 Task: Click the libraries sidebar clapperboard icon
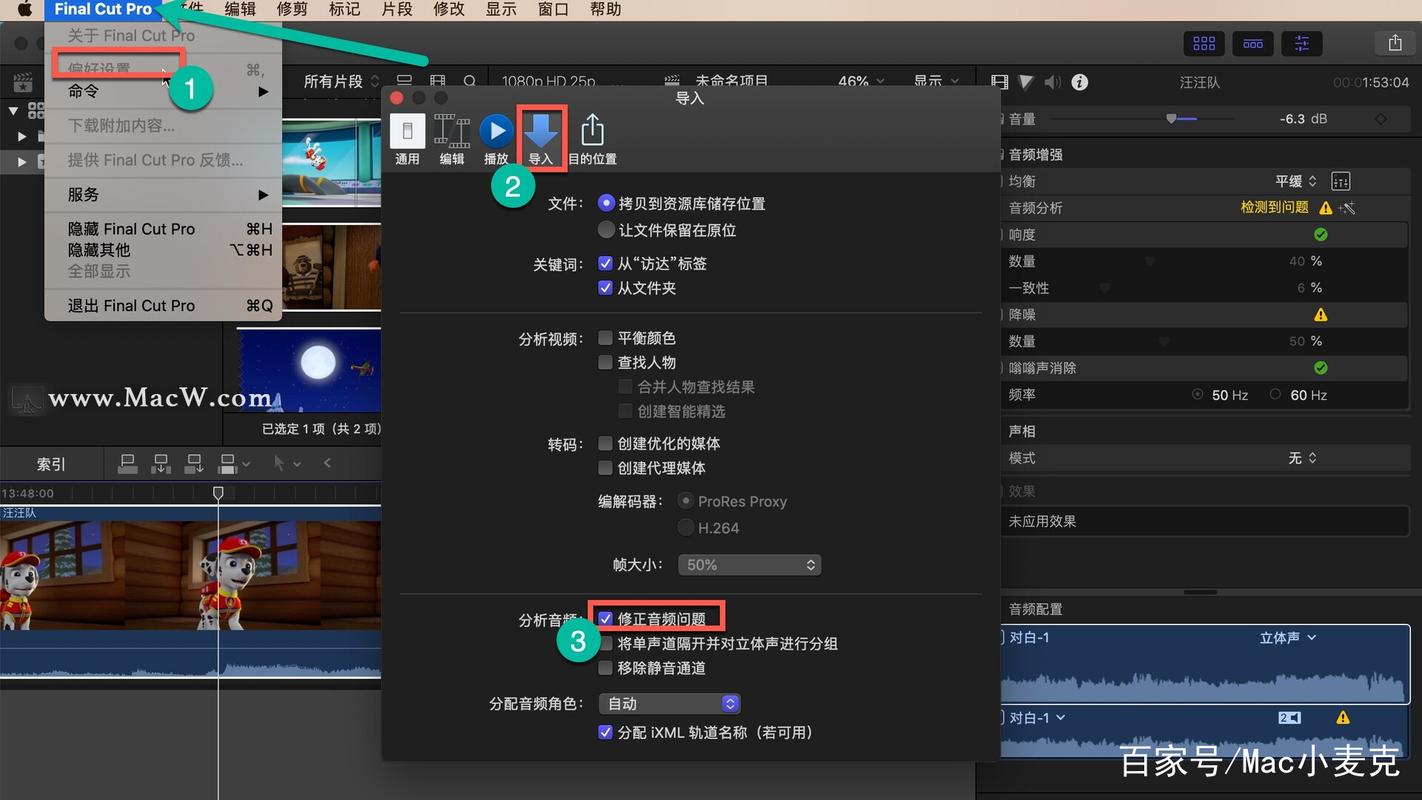[21, 82]
